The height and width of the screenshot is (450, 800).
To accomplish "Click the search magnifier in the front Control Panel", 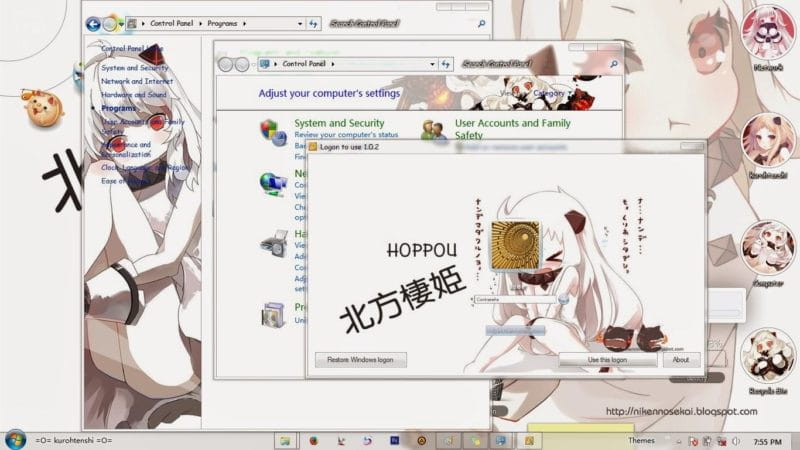I will pos(614,64).
